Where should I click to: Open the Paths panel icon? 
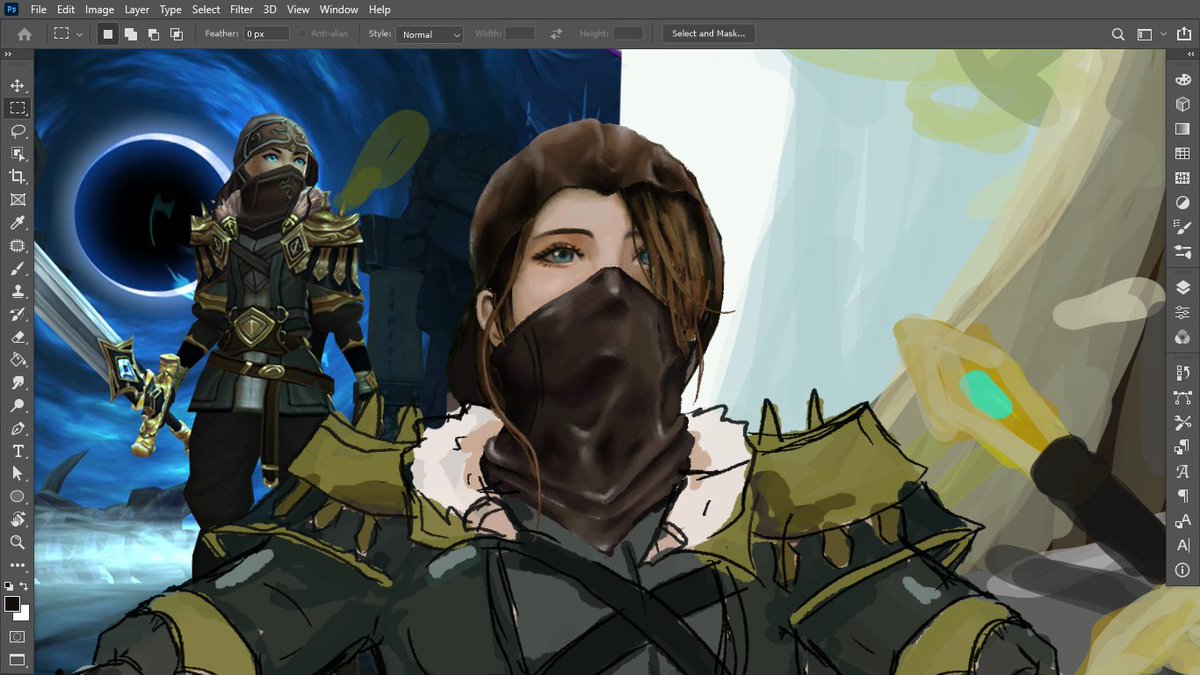pyautogui.click(x=1183, y=399)
